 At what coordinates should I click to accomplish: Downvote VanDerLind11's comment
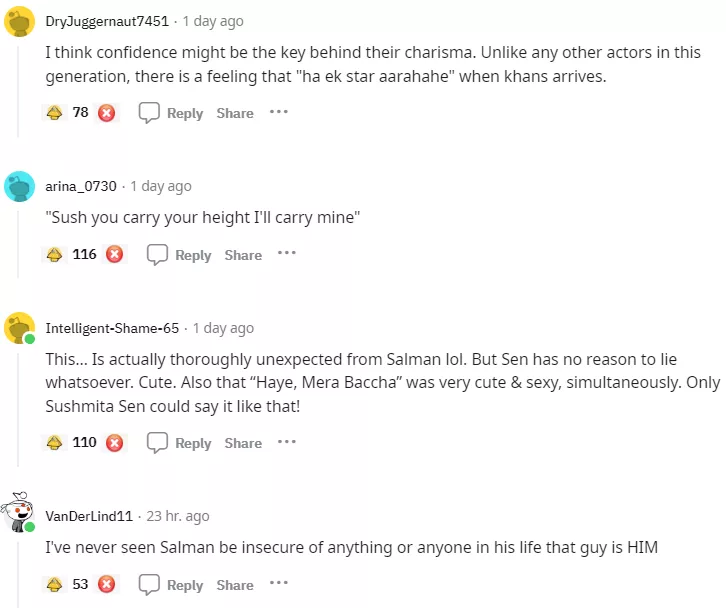pyautogui.click(x=106, y=584)
